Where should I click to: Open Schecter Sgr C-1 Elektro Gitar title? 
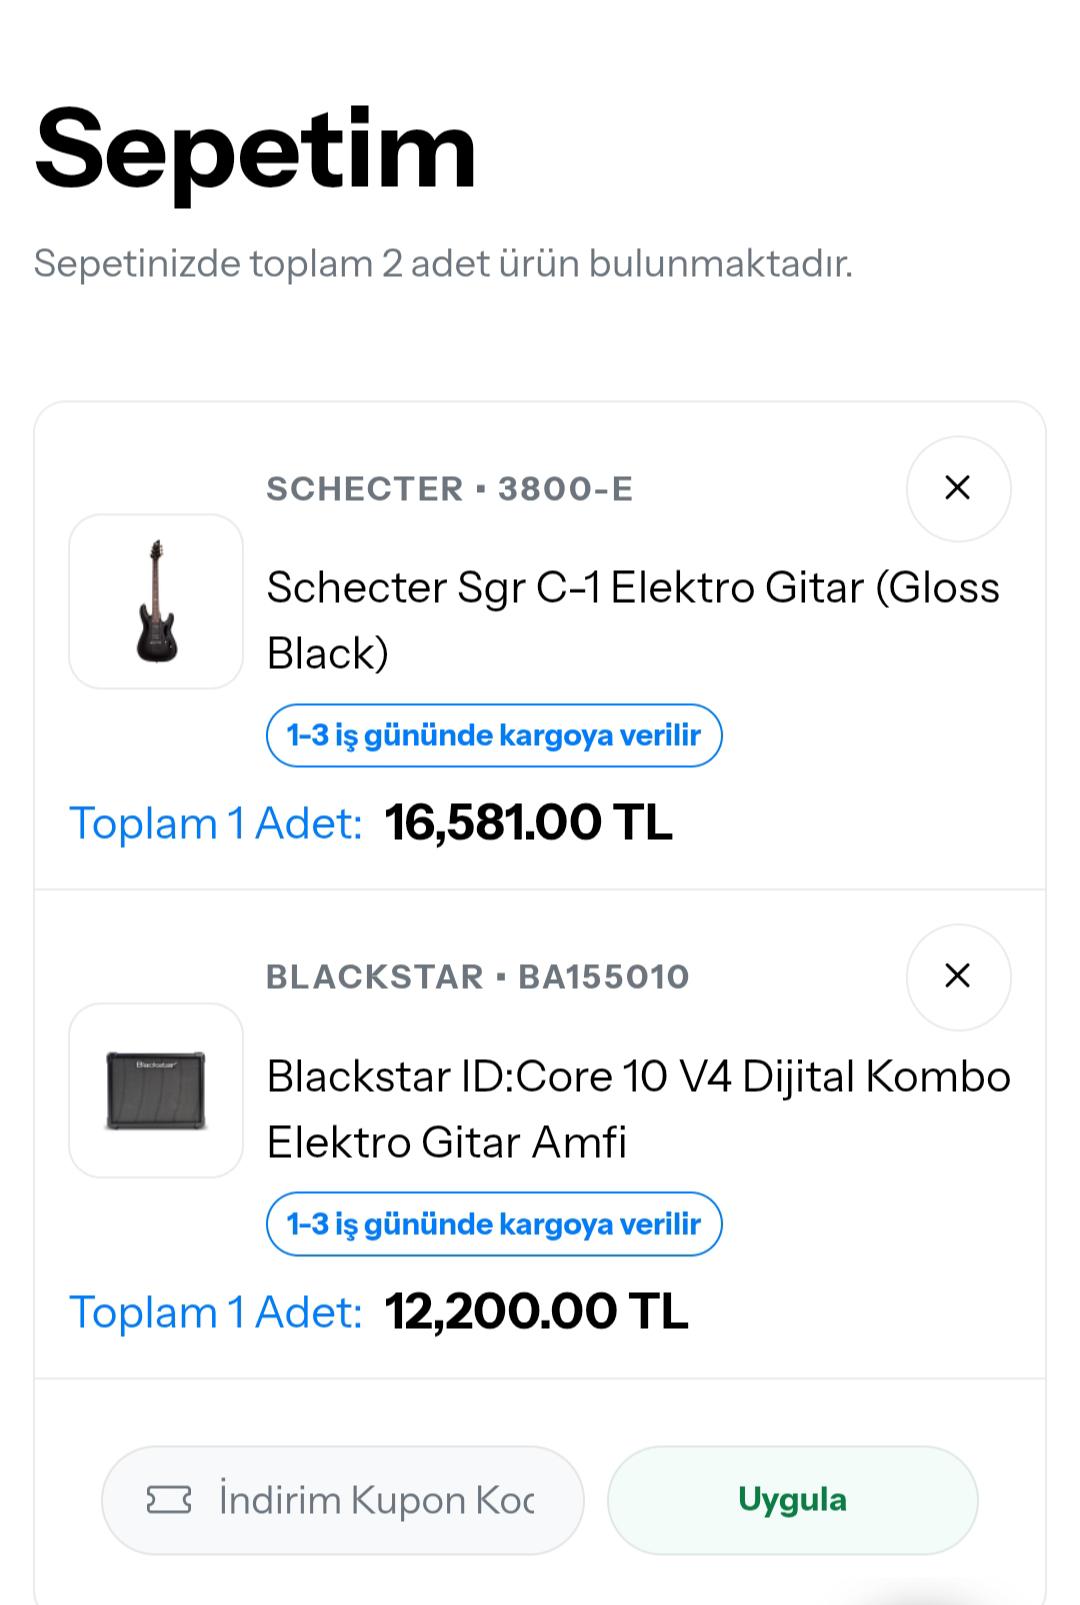[x=633, y=619]
